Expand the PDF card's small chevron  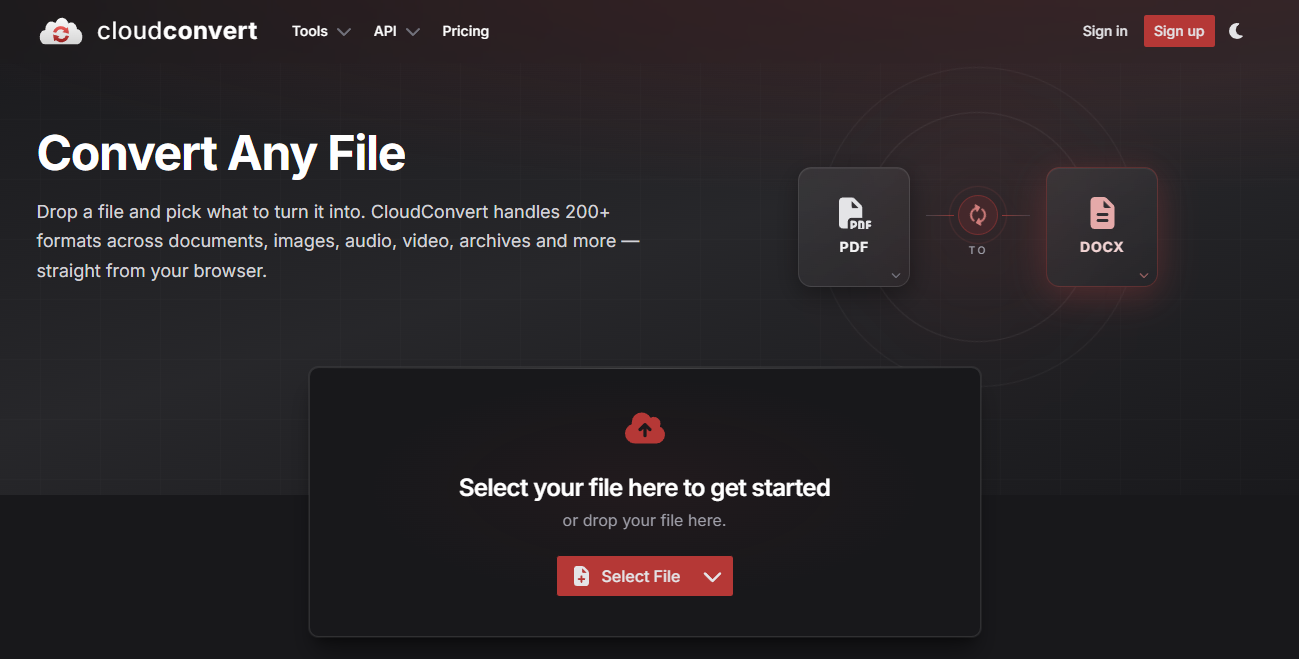(x=896, y=275)
